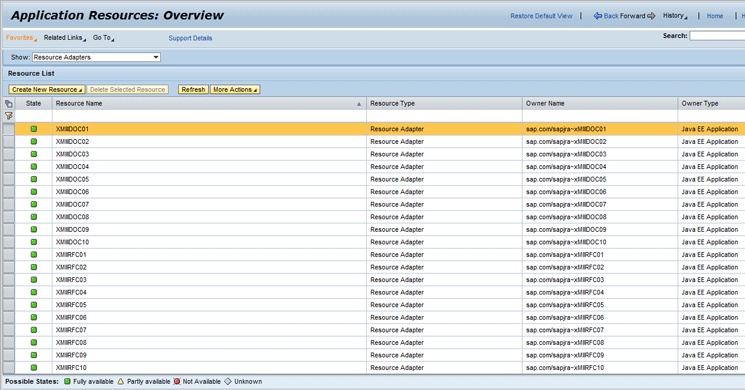This screenshot has height=390, width=745.
Task: Open the Go To menu
Action: 103,38
